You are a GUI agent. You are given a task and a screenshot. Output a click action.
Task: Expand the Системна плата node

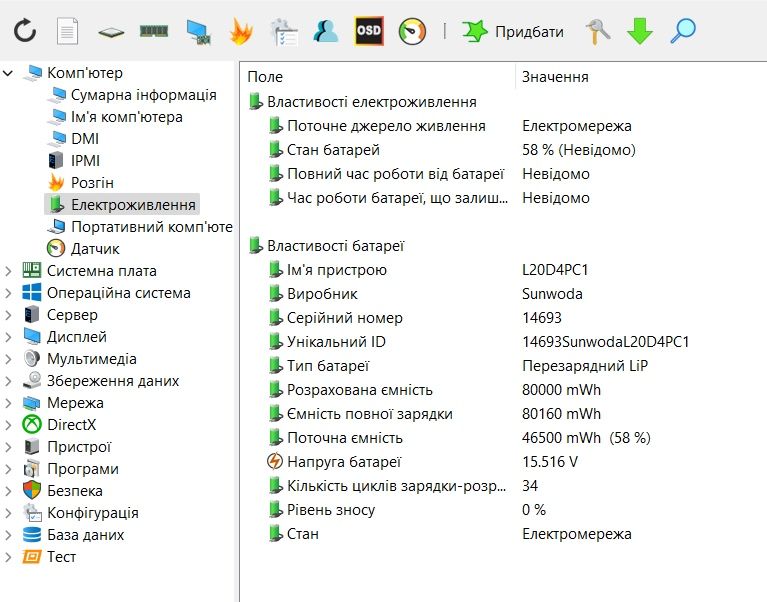8,271
